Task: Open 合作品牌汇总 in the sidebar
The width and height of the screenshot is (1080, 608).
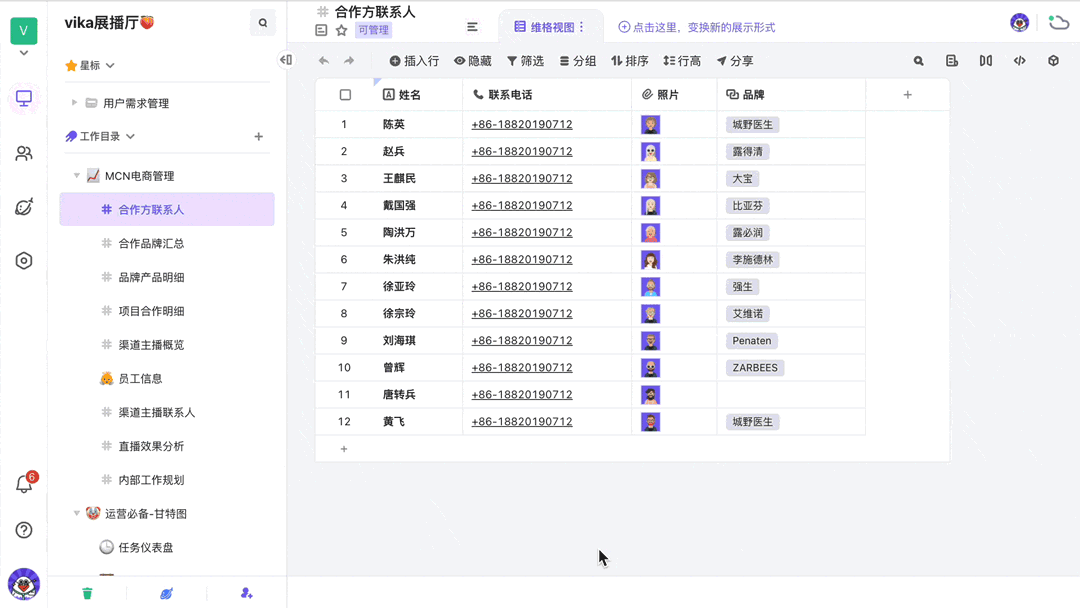Action: [x=151, y=244]
